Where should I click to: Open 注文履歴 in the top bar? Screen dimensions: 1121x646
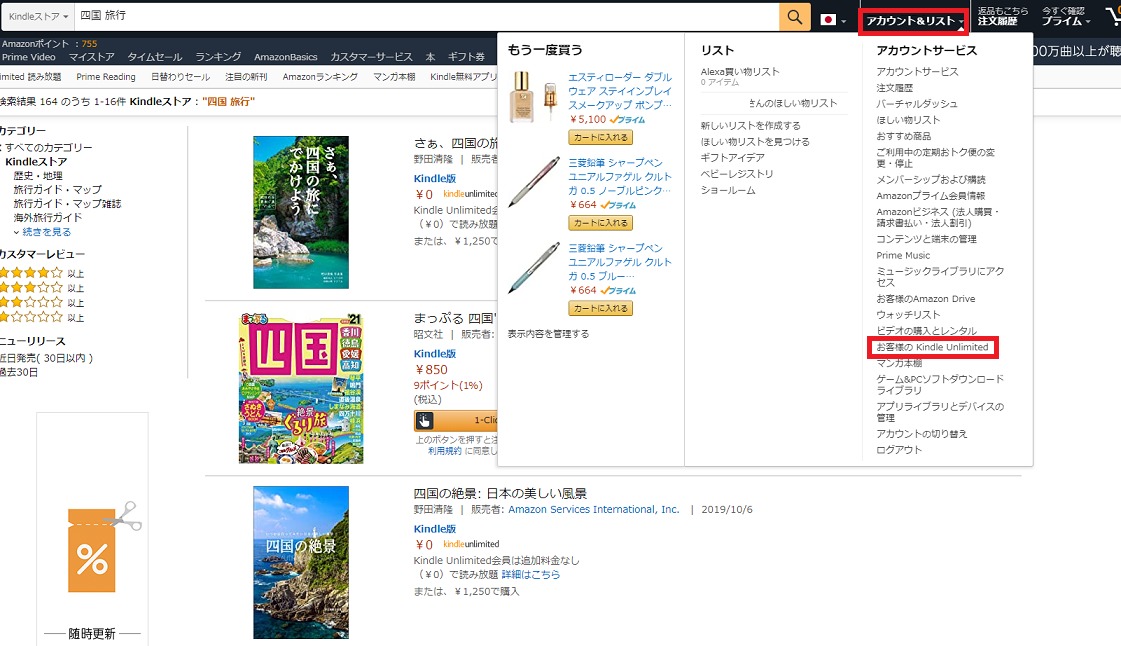(x=997, y=21)
